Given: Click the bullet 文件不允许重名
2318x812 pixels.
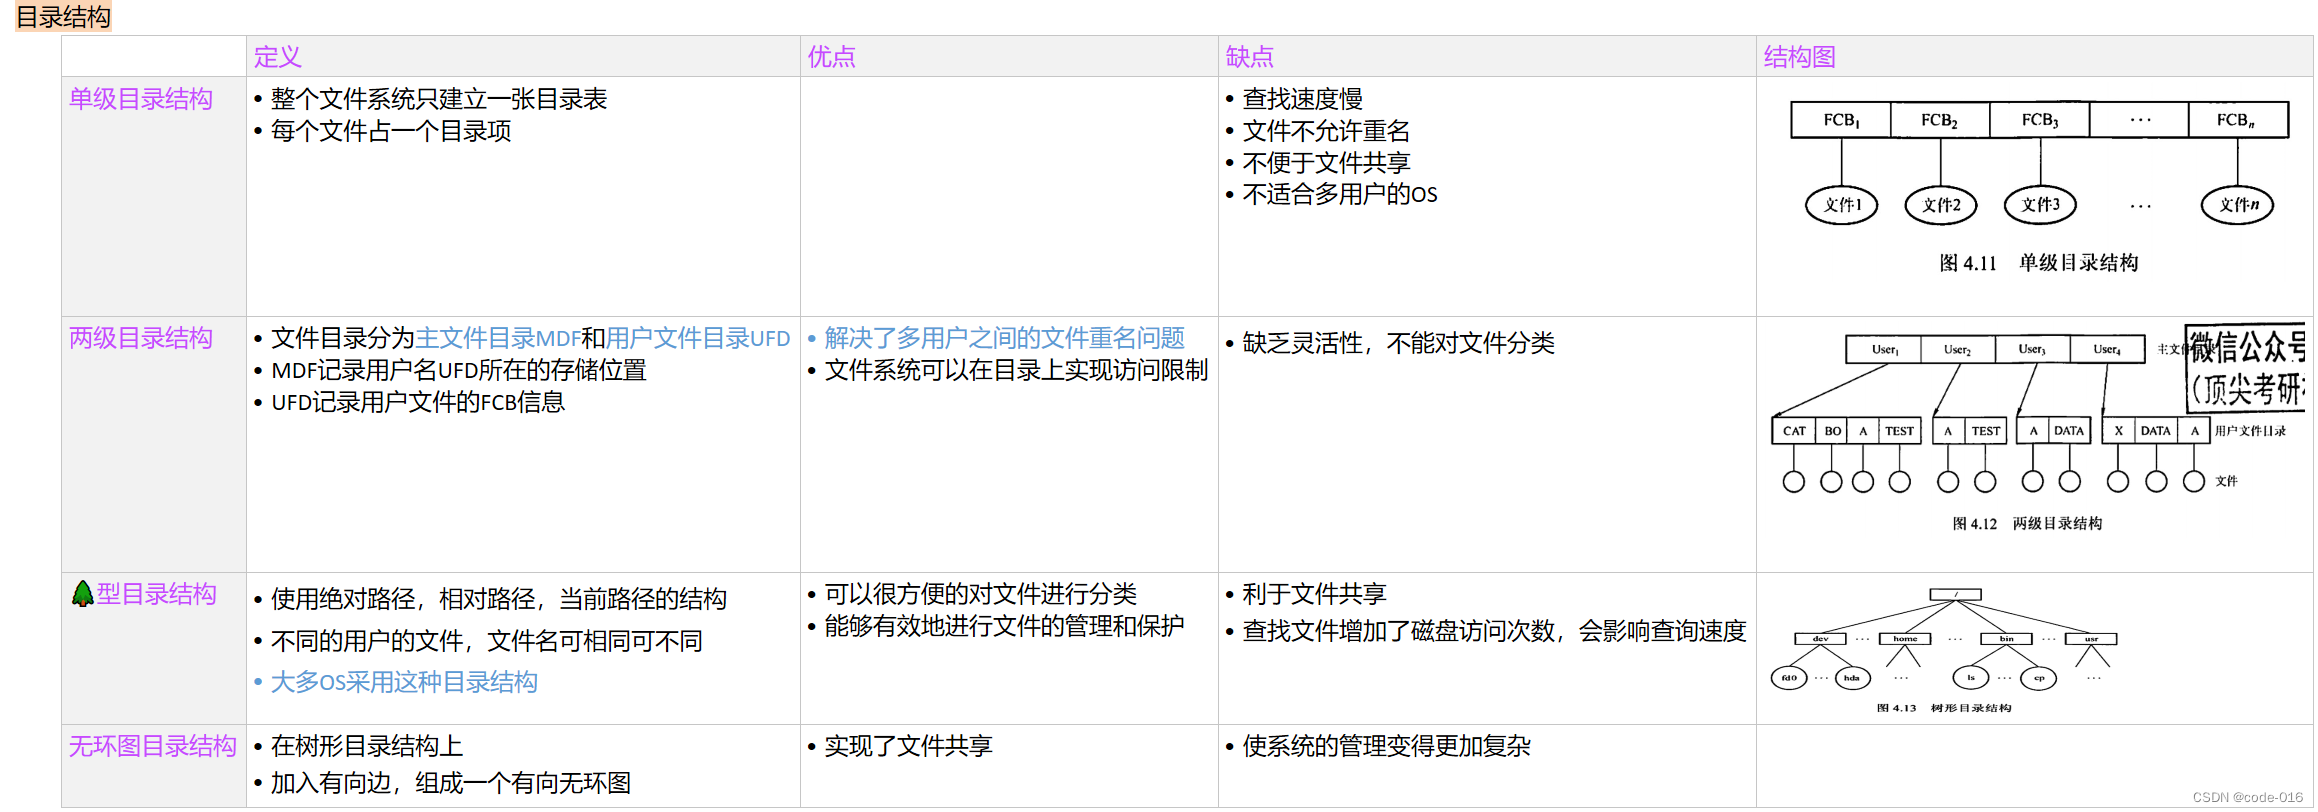Looking at the screenshot, I should 1326,131.
